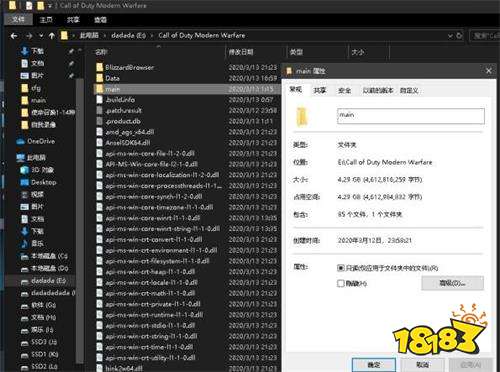Open SSD3 (J:) drive in sidebar

pyautogui.click(x=39, y=342)
